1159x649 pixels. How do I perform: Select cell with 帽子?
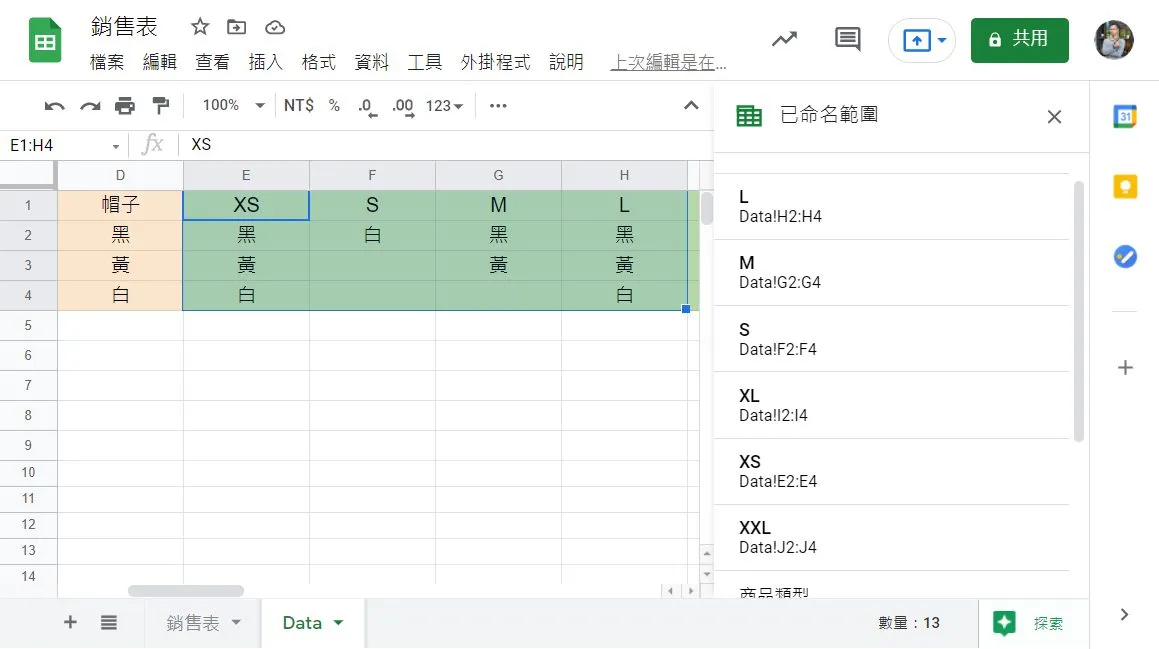[x=120, y=205]
